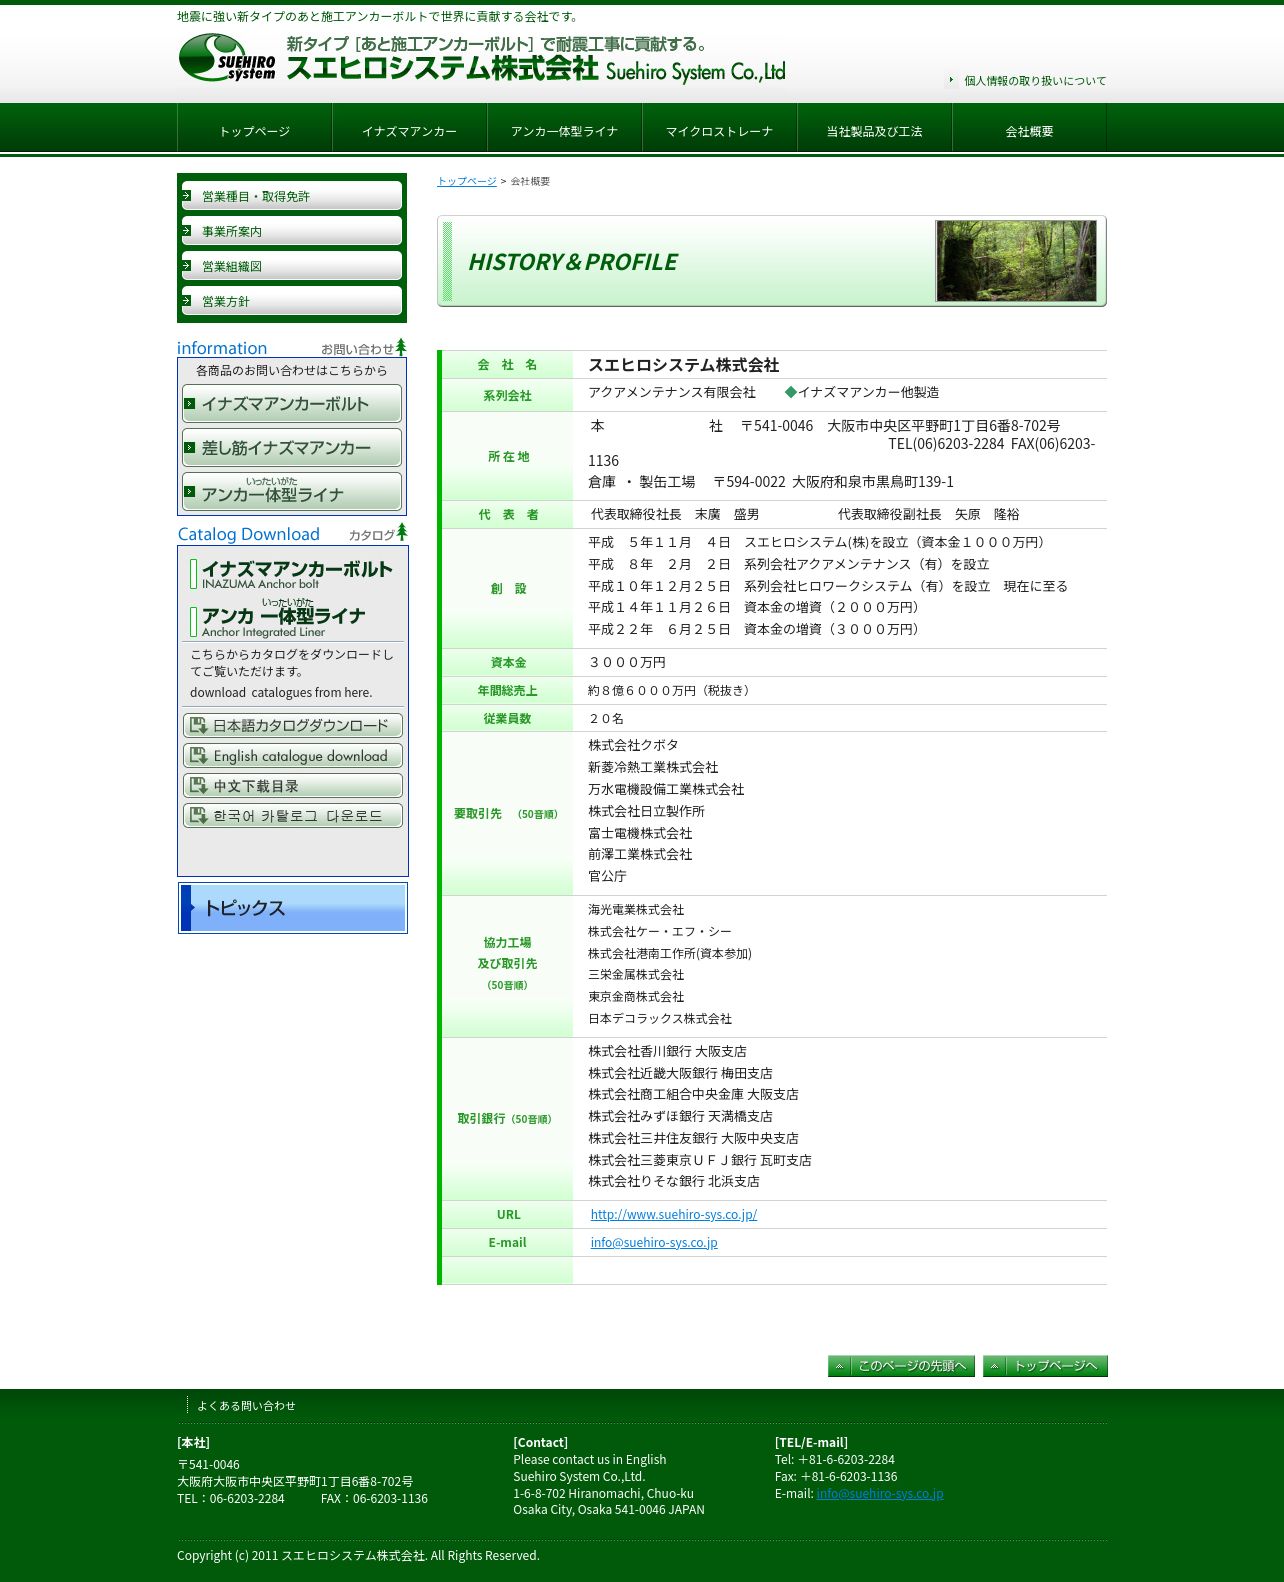
Task: Click arrow icon before 個人情報の取り扱いについて
Action: tap(951, 80)
